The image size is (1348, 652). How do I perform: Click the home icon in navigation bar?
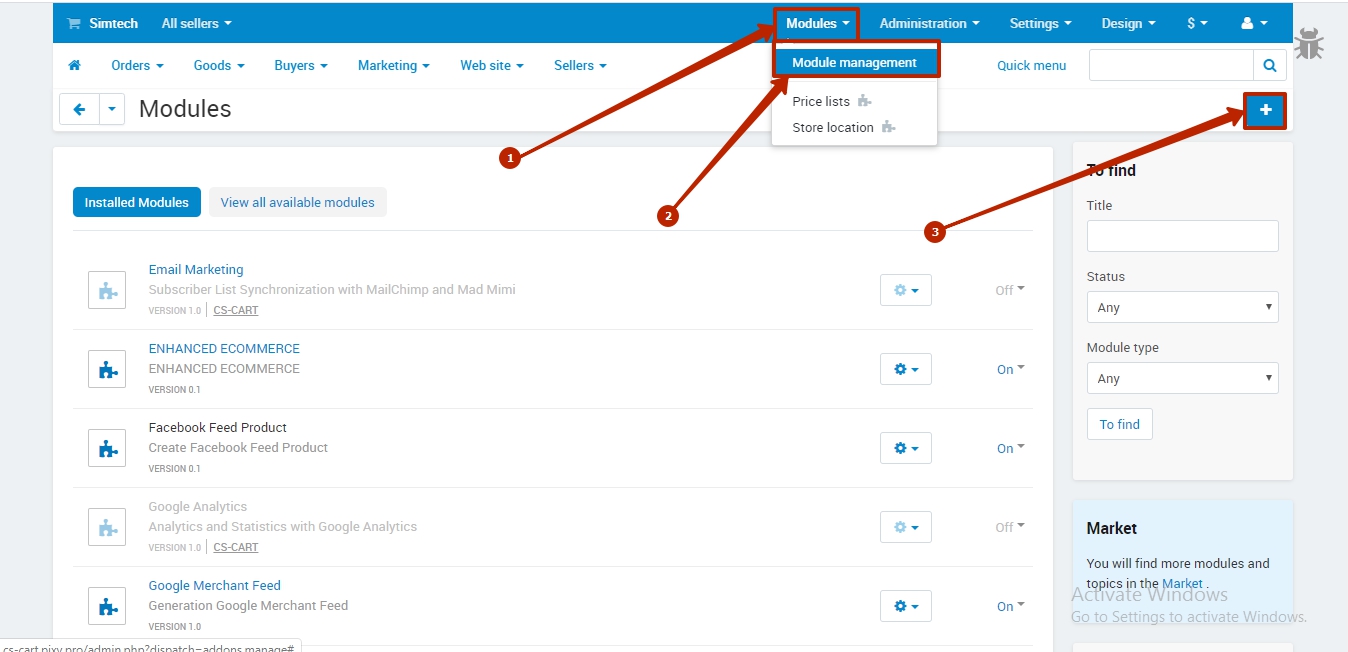pos(74,66)
